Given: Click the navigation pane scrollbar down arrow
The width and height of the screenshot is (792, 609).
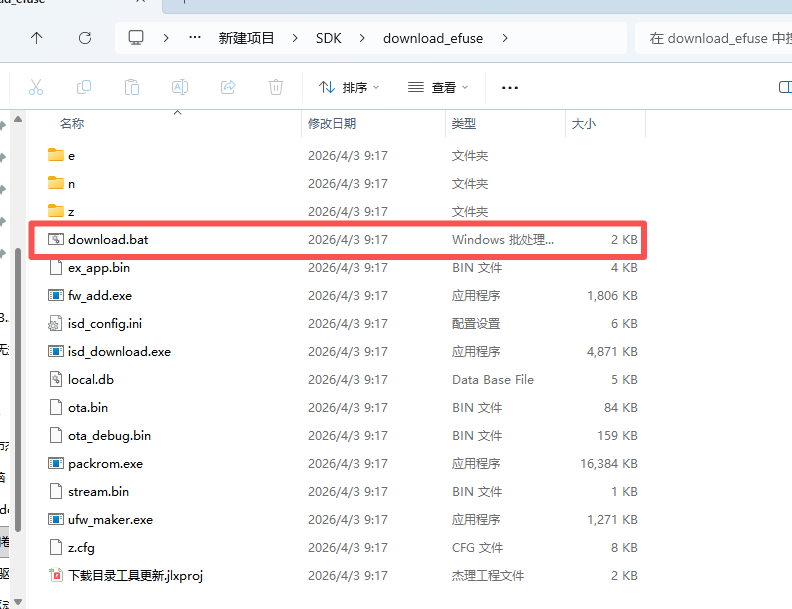Looking at the screenshot, I should click(18, 601).
